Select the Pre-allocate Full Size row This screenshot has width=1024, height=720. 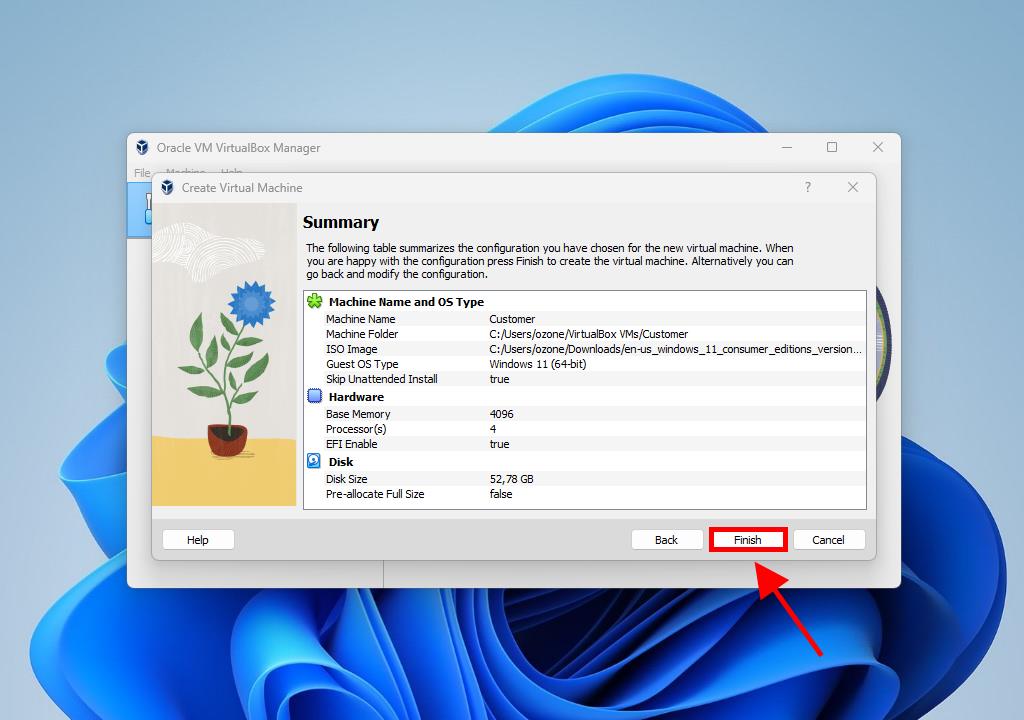click(x=584, y=494)
